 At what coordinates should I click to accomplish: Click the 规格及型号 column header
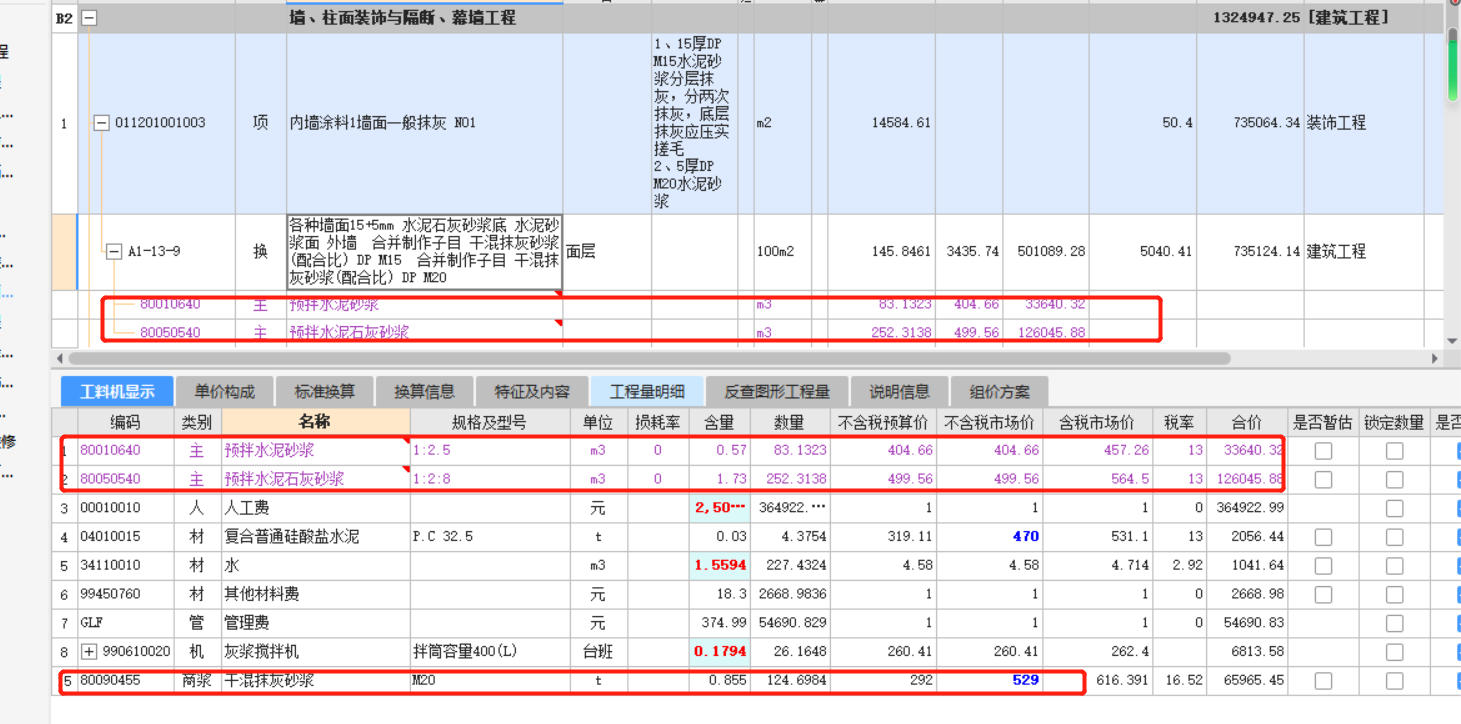click(490, 423)
